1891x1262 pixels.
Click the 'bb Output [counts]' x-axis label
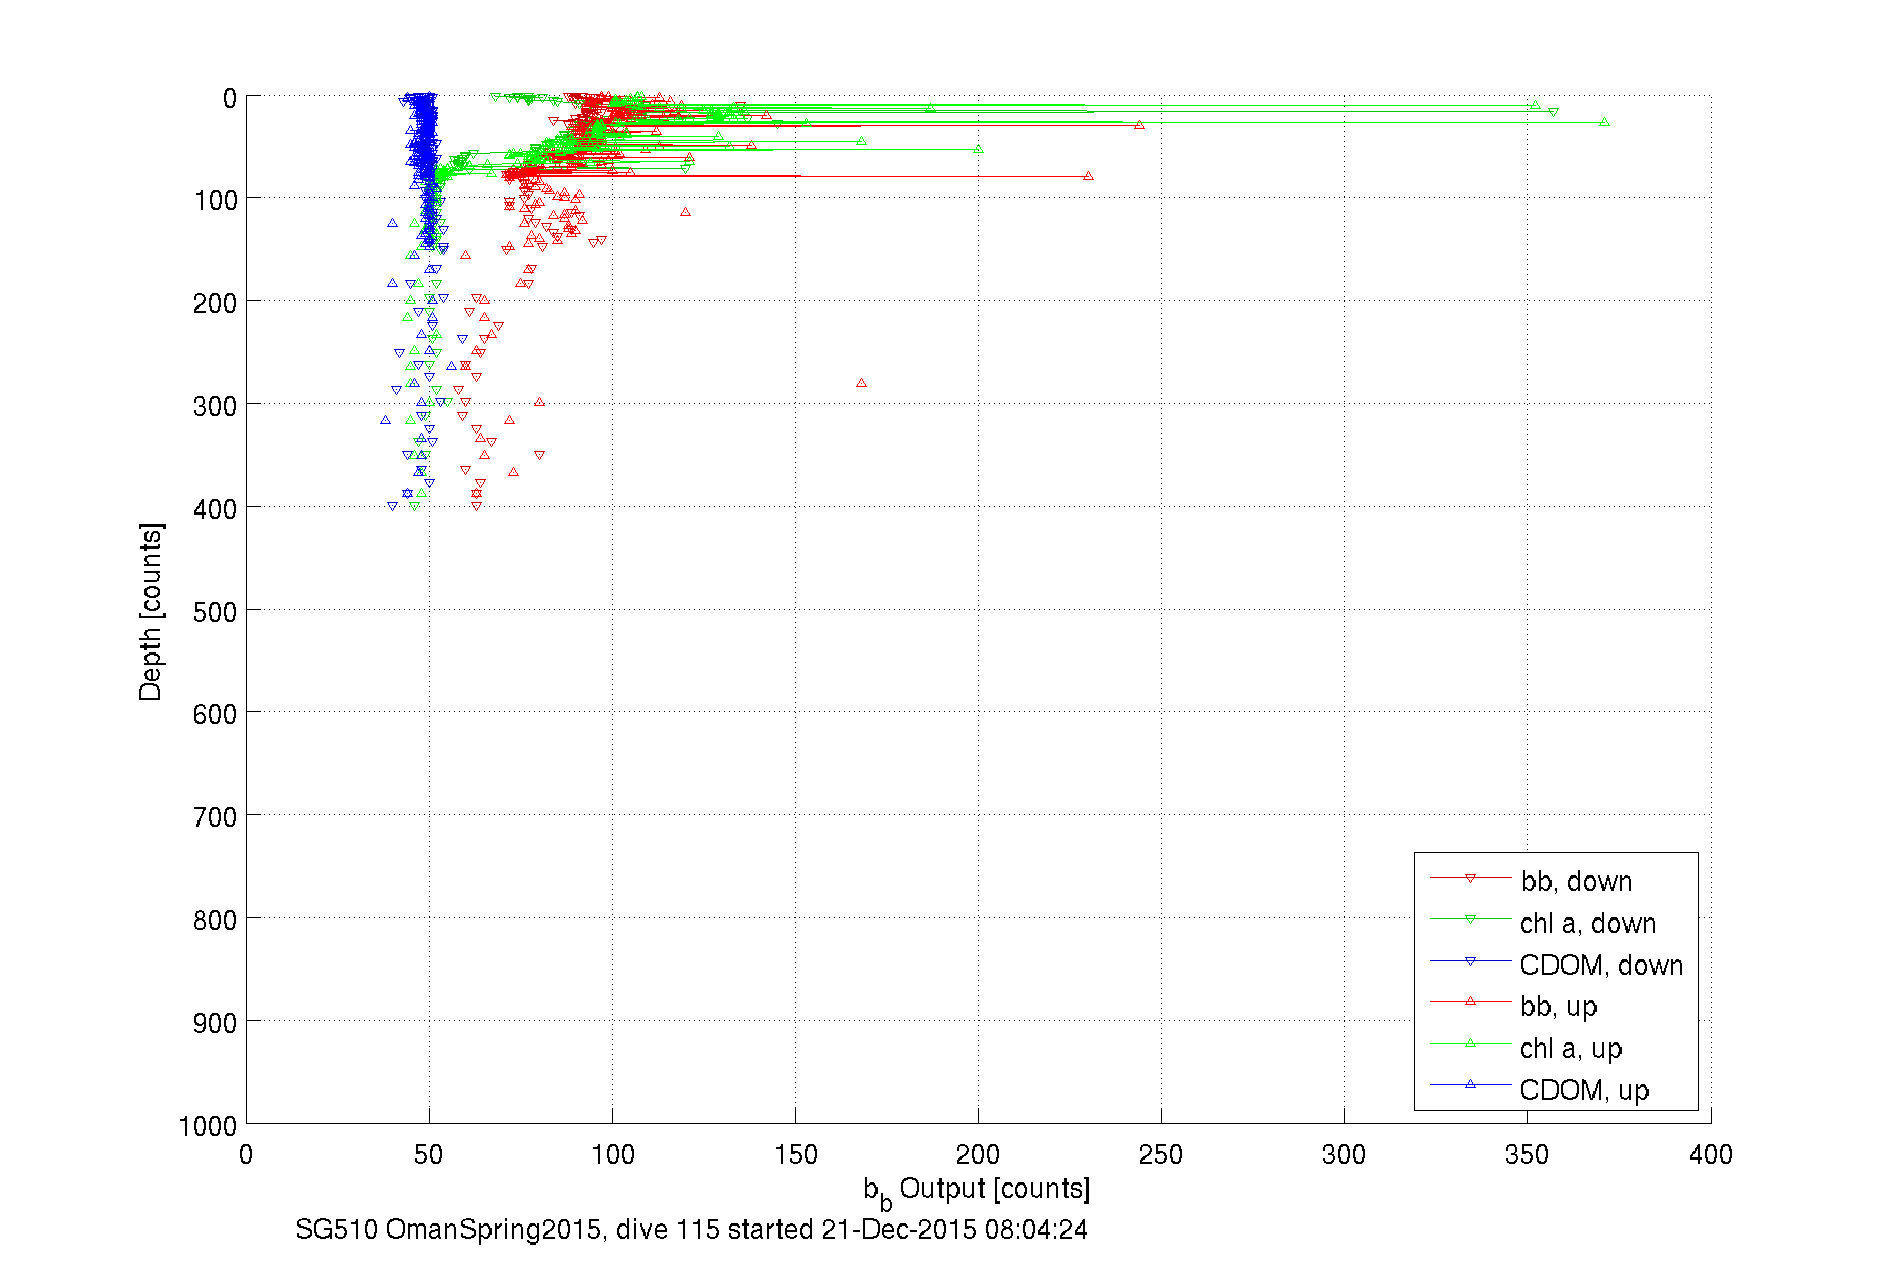(x=977, y=1190)
